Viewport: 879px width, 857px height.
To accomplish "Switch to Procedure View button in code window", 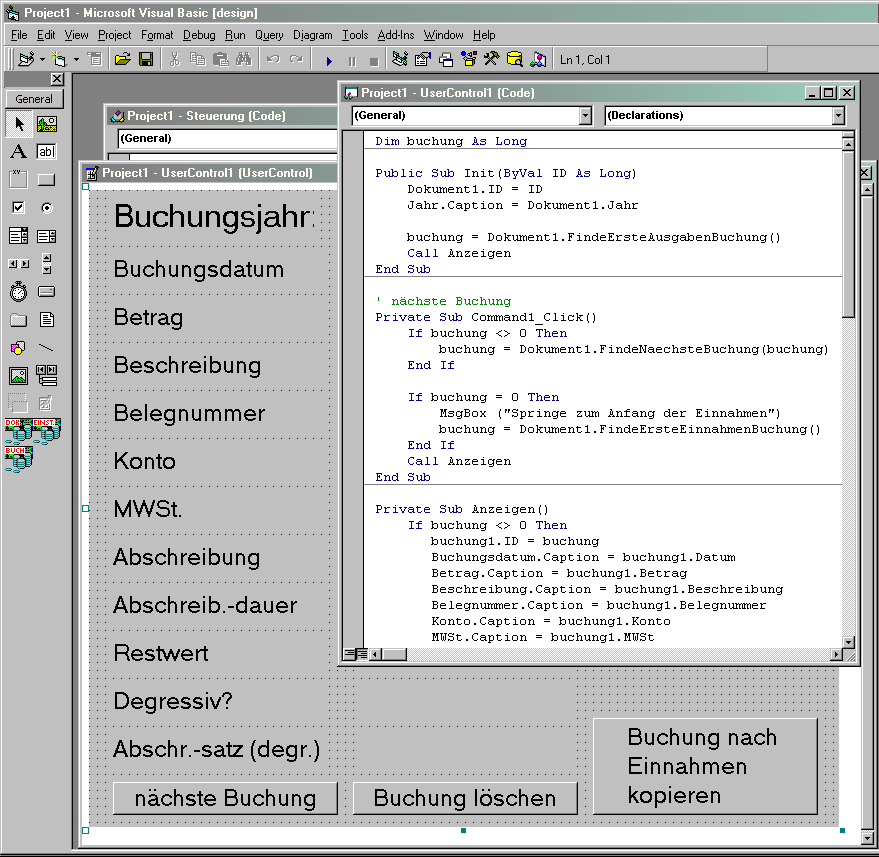I will point(349,654).
